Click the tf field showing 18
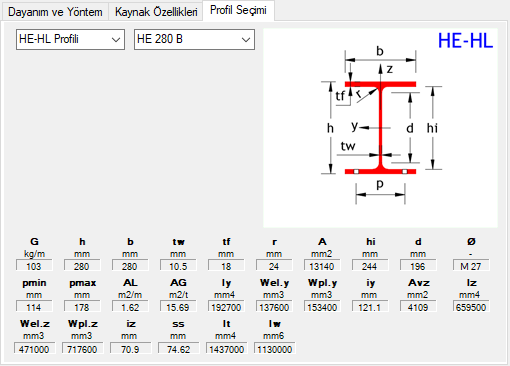Viewport: 510px width, 366px height. pyautogui.click(x=226, y=266)
